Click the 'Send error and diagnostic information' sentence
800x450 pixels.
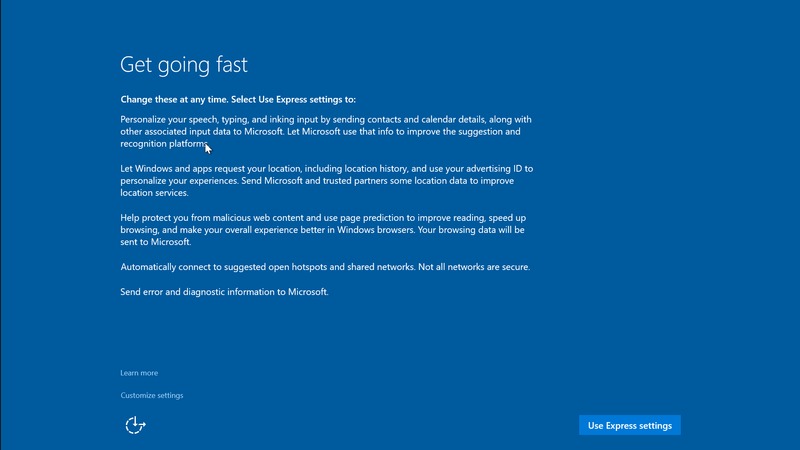[x=224, y=292]
